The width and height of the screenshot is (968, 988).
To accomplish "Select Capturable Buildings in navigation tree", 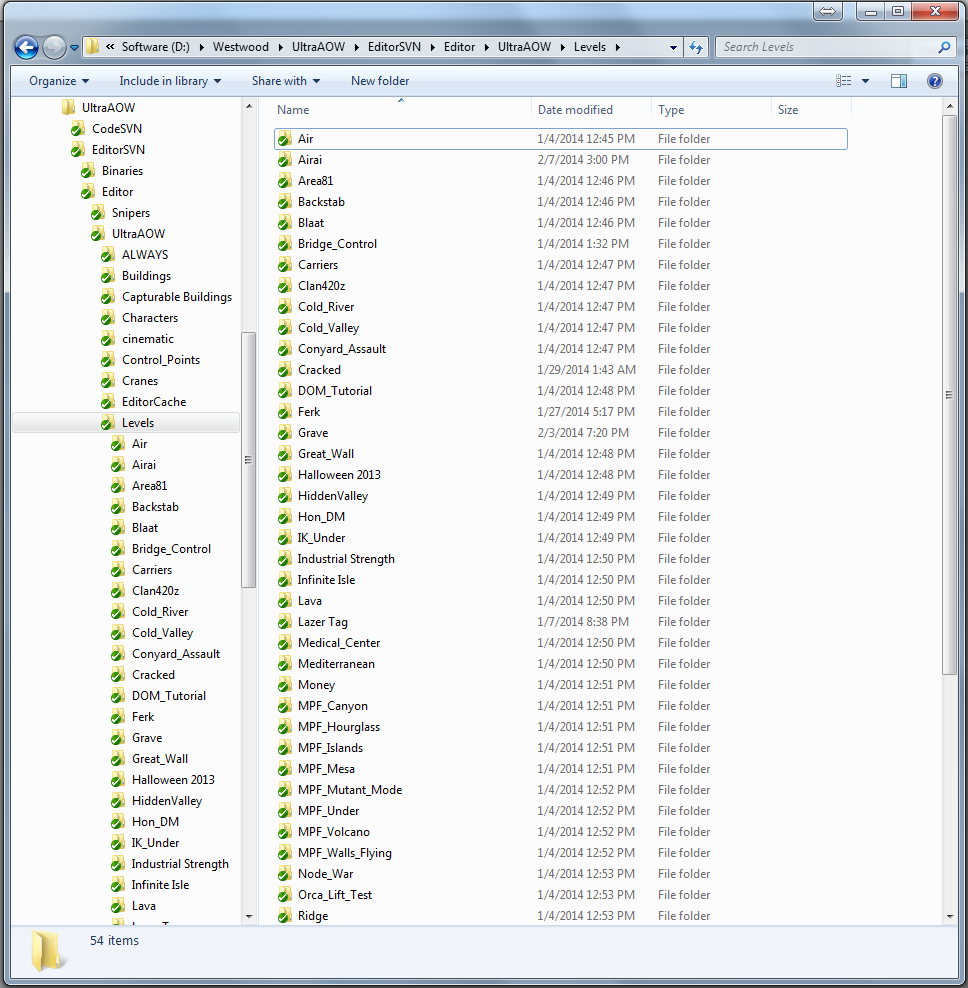I will coord(176,297).
